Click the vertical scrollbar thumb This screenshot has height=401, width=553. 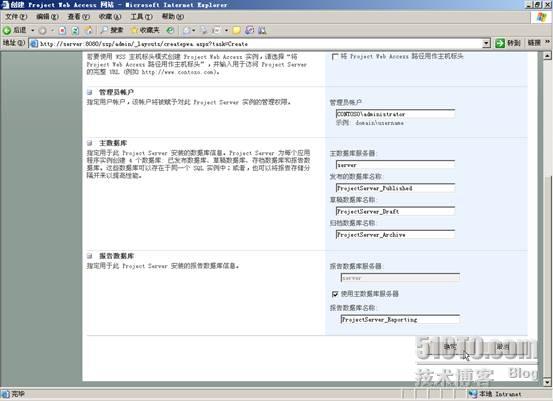tap(547, 276)
